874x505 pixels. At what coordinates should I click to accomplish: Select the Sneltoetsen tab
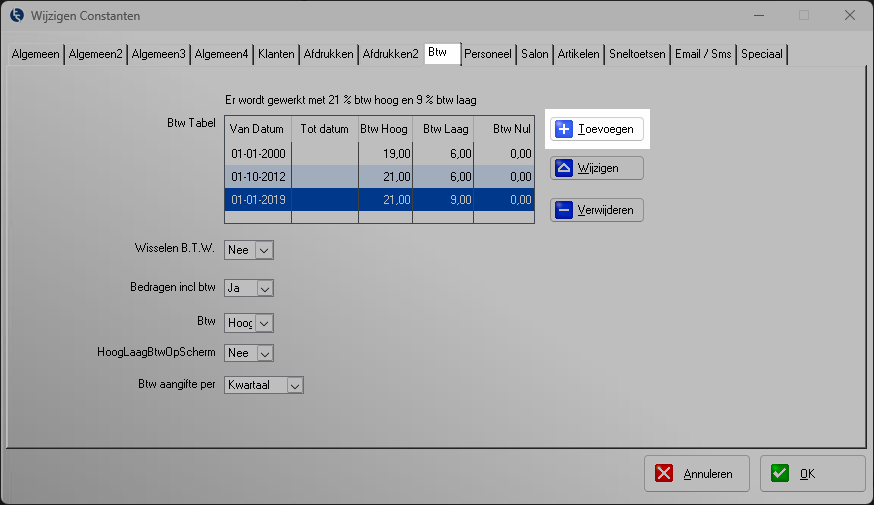637,54
